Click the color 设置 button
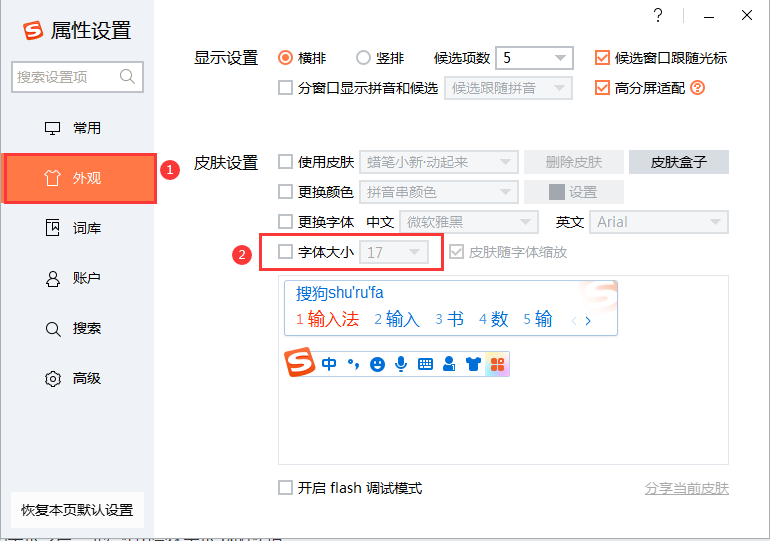770x541 pixels. coord(574,192)
